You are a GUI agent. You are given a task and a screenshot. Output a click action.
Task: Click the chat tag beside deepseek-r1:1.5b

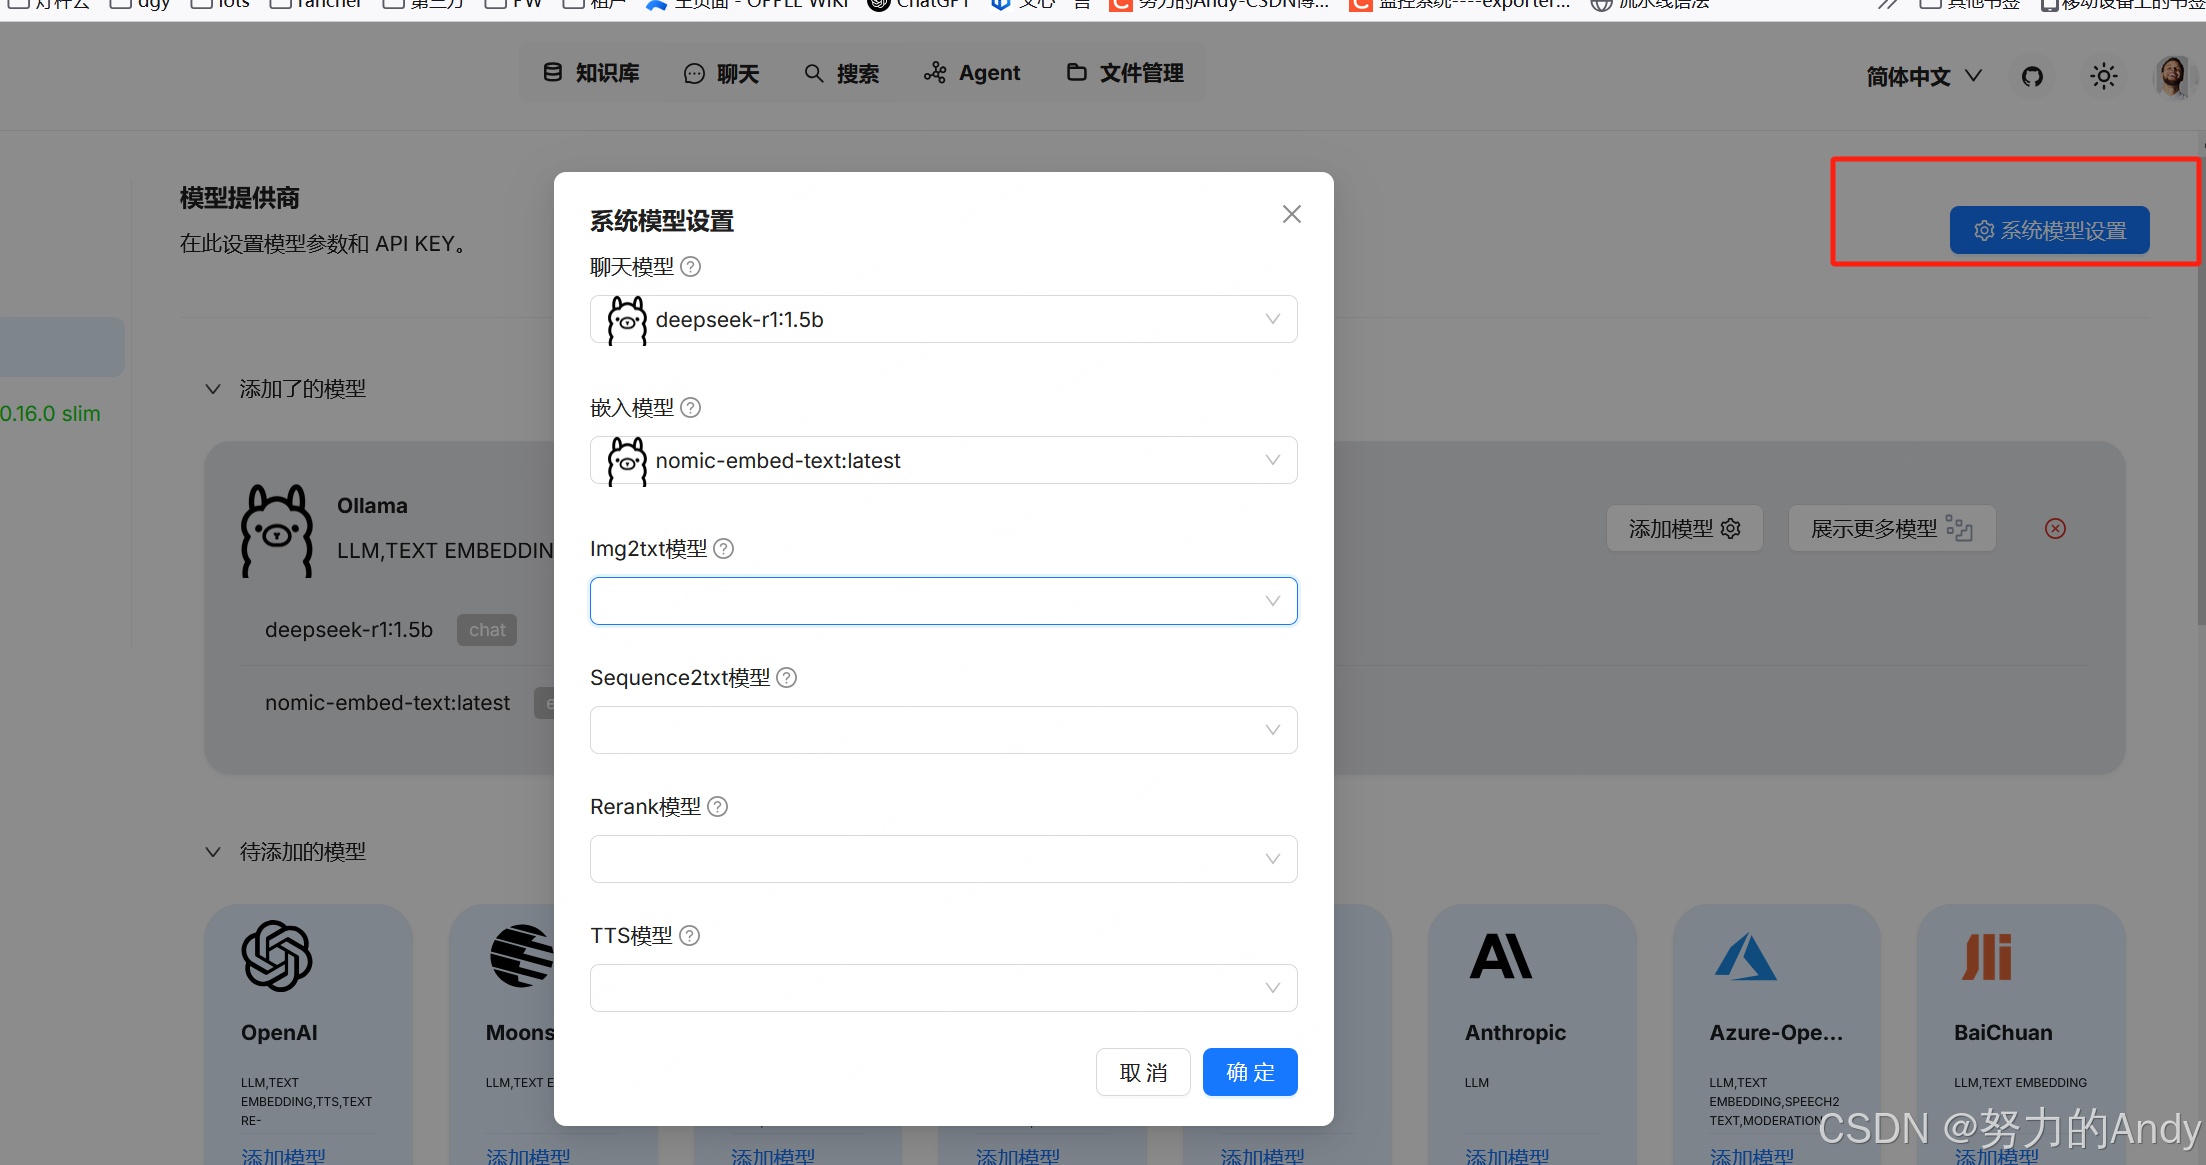tap(487, 630)
